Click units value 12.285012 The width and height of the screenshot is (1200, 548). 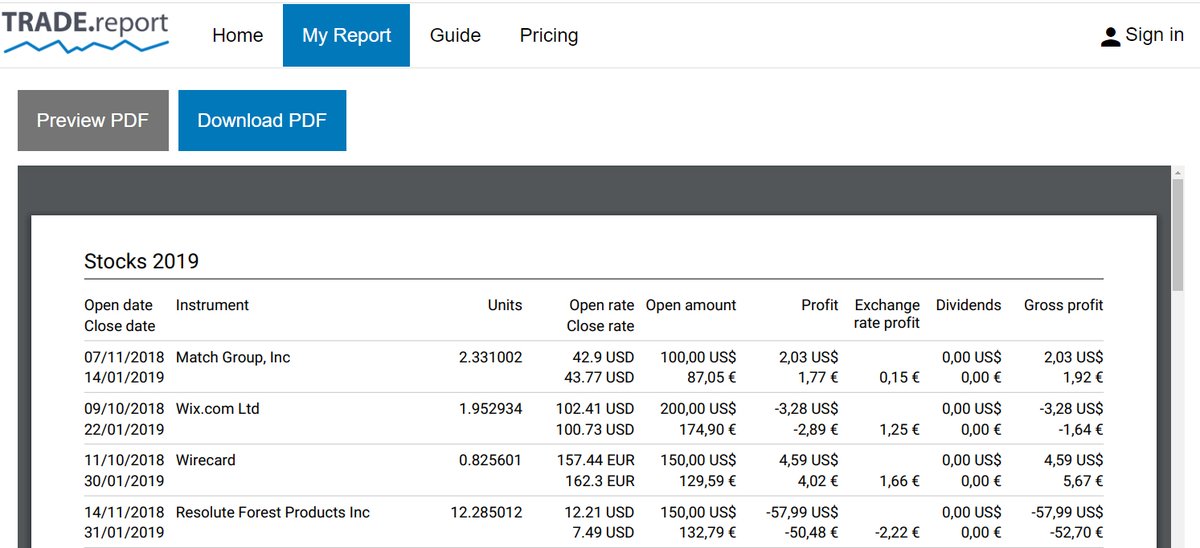(x=486, y=512)
